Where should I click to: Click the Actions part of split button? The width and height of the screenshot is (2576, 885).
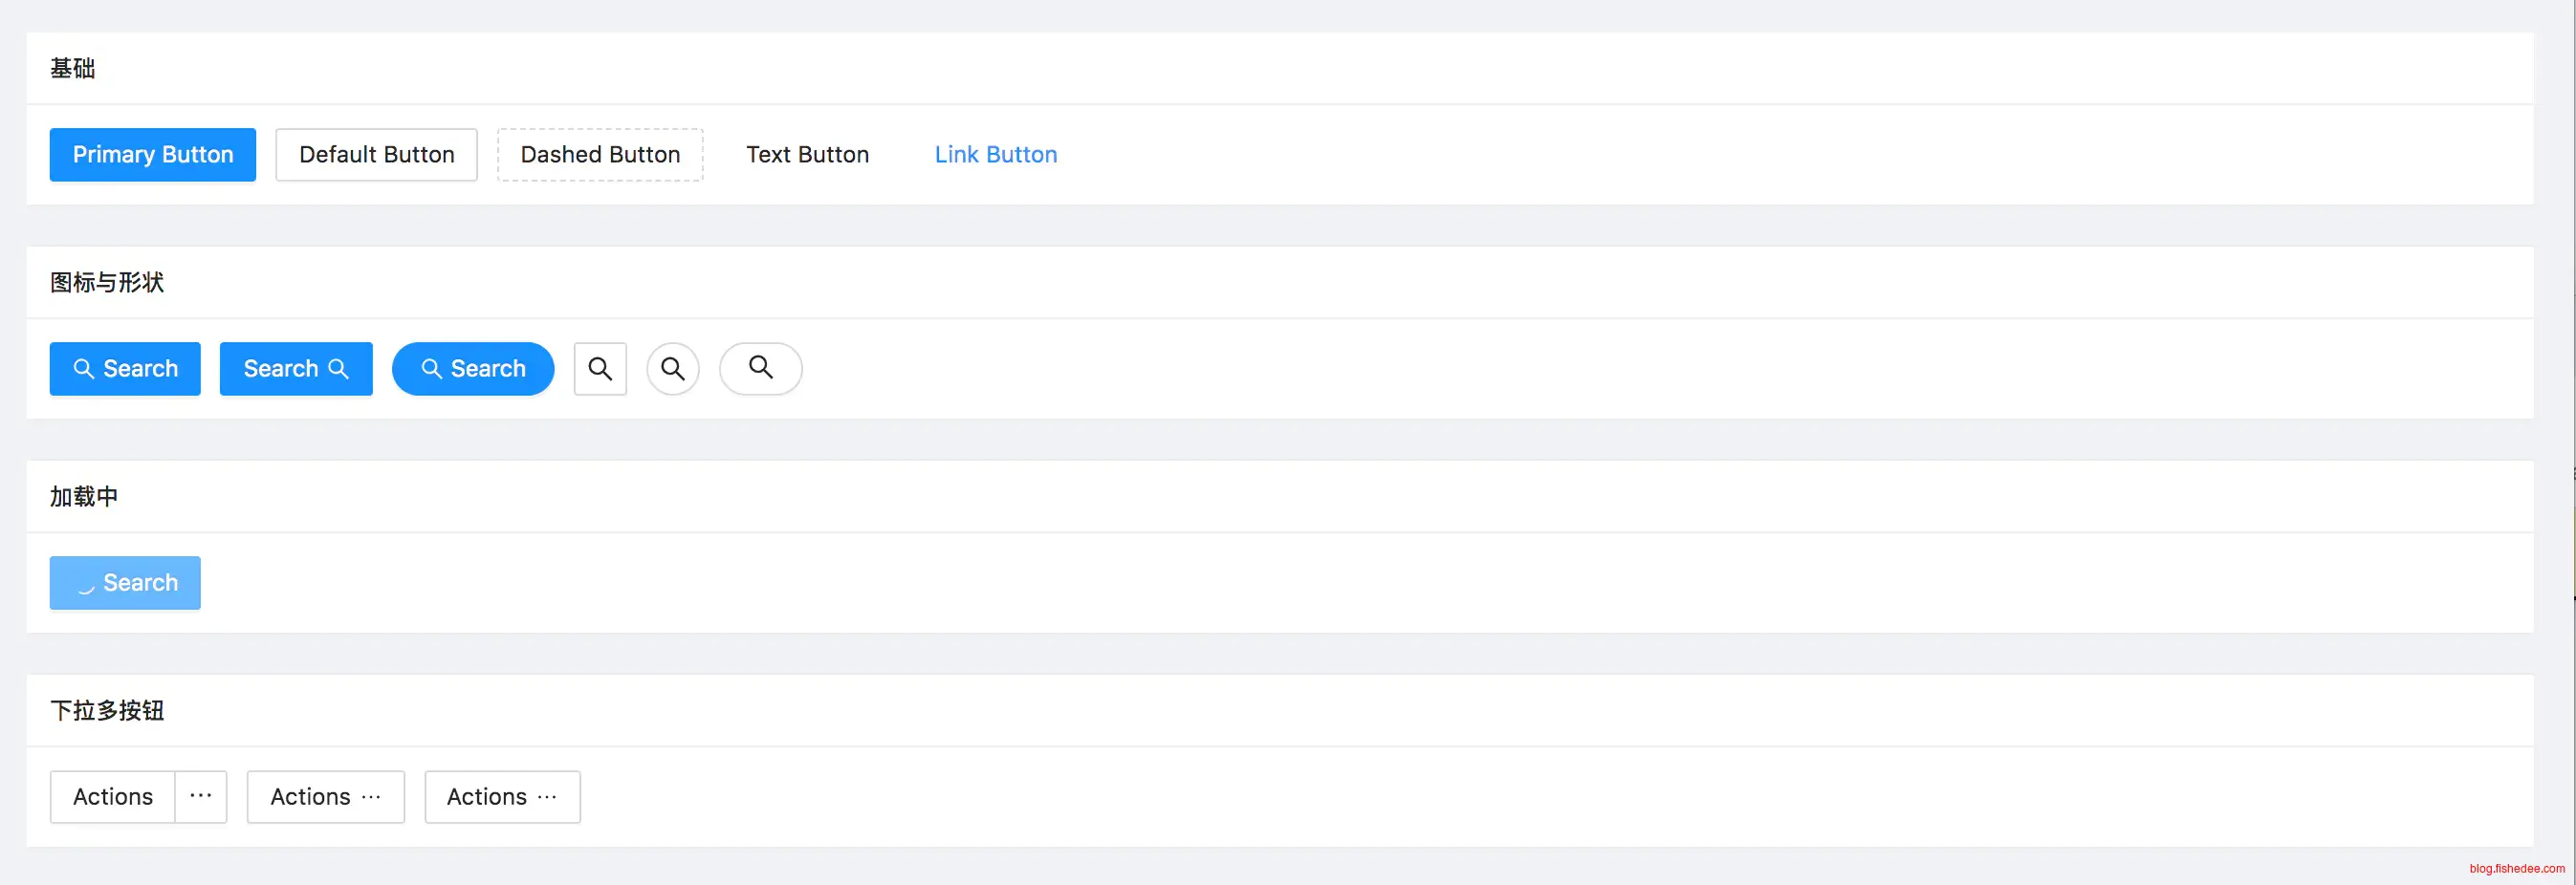113,797
